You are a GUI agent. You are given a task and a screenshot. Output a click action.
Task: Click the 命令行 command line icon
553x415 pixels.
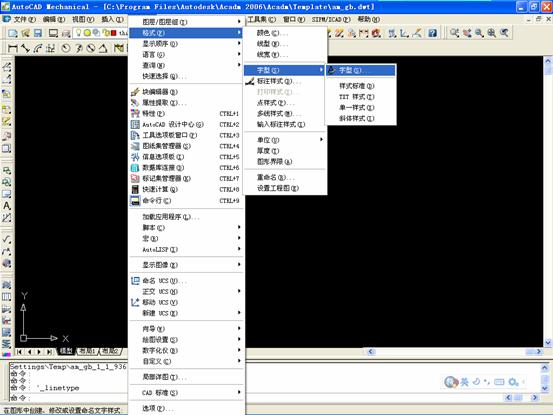(135, 201)
